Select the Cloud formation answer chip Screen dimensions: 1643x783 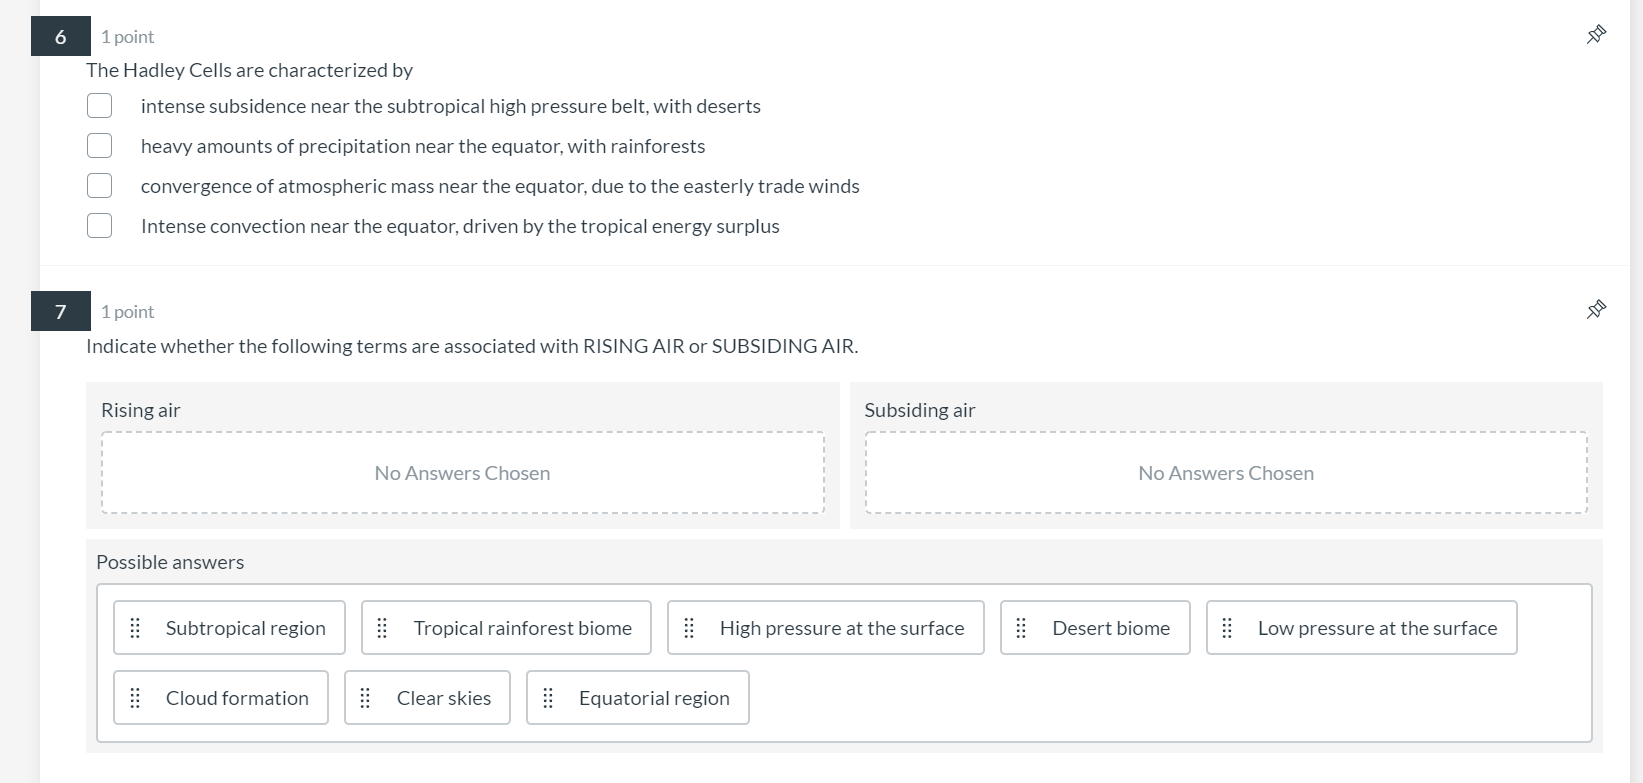click(237, 698)
